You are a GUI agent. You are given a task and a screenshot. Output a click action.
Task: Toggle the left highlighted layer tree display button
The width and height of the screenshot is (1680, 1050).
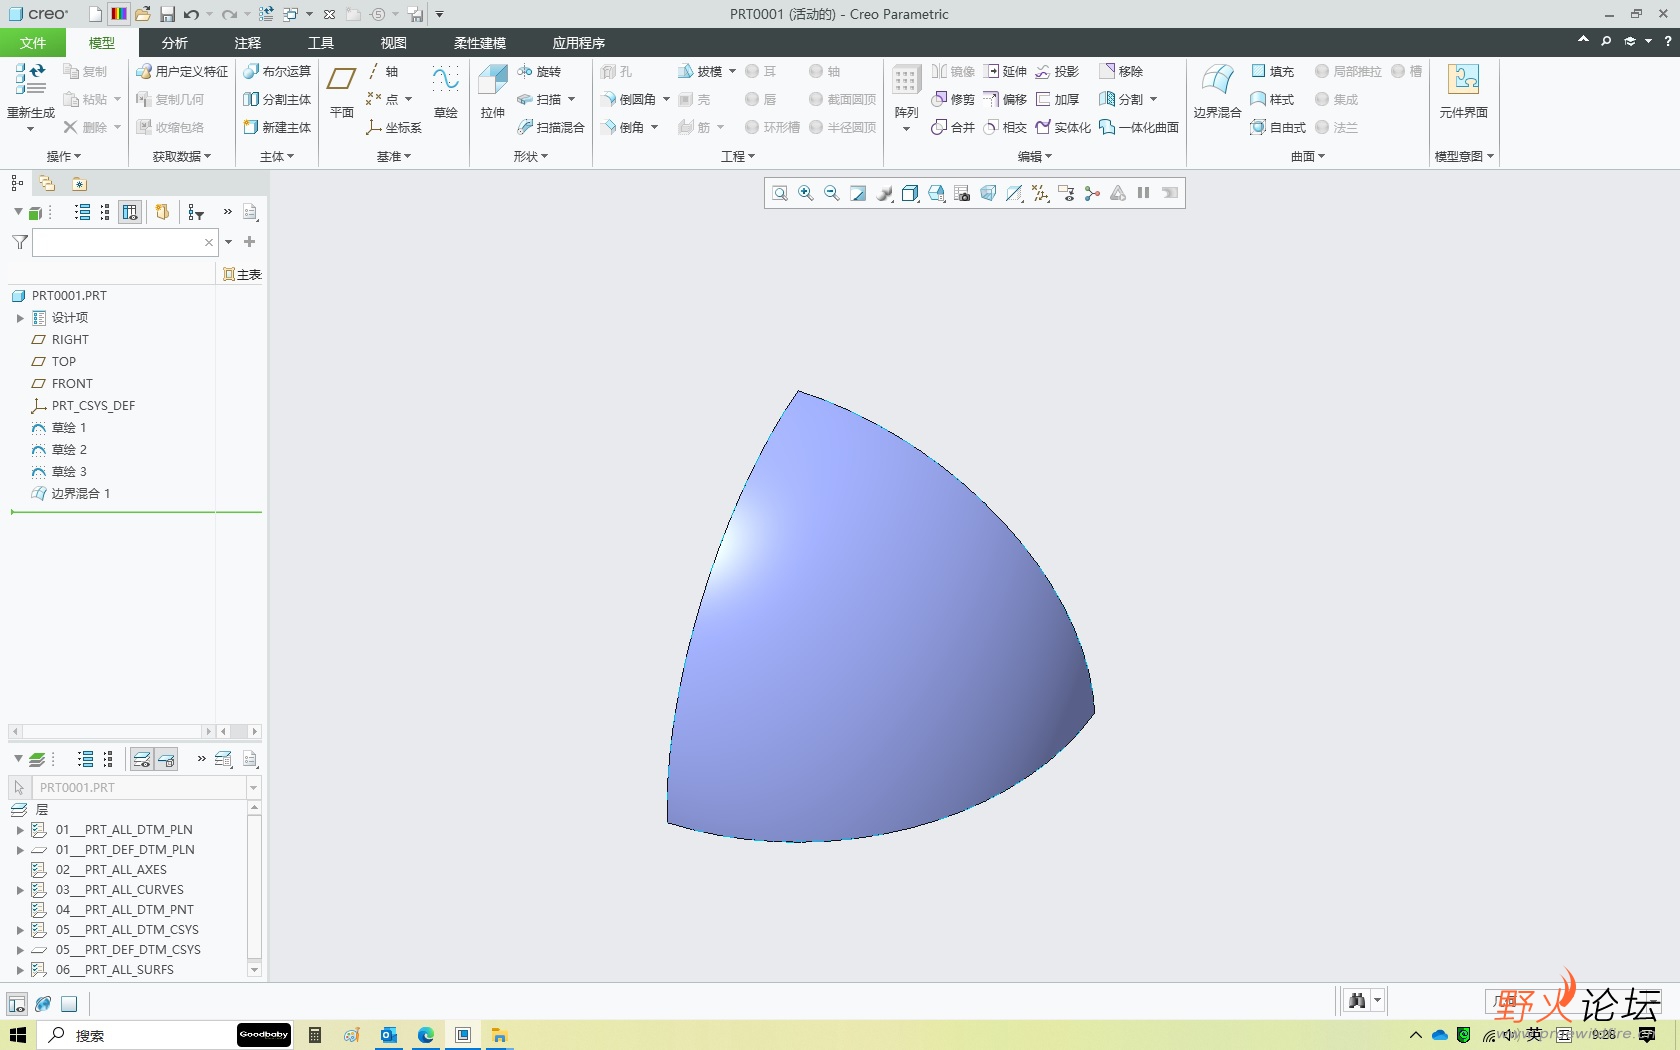coord(142,760)
